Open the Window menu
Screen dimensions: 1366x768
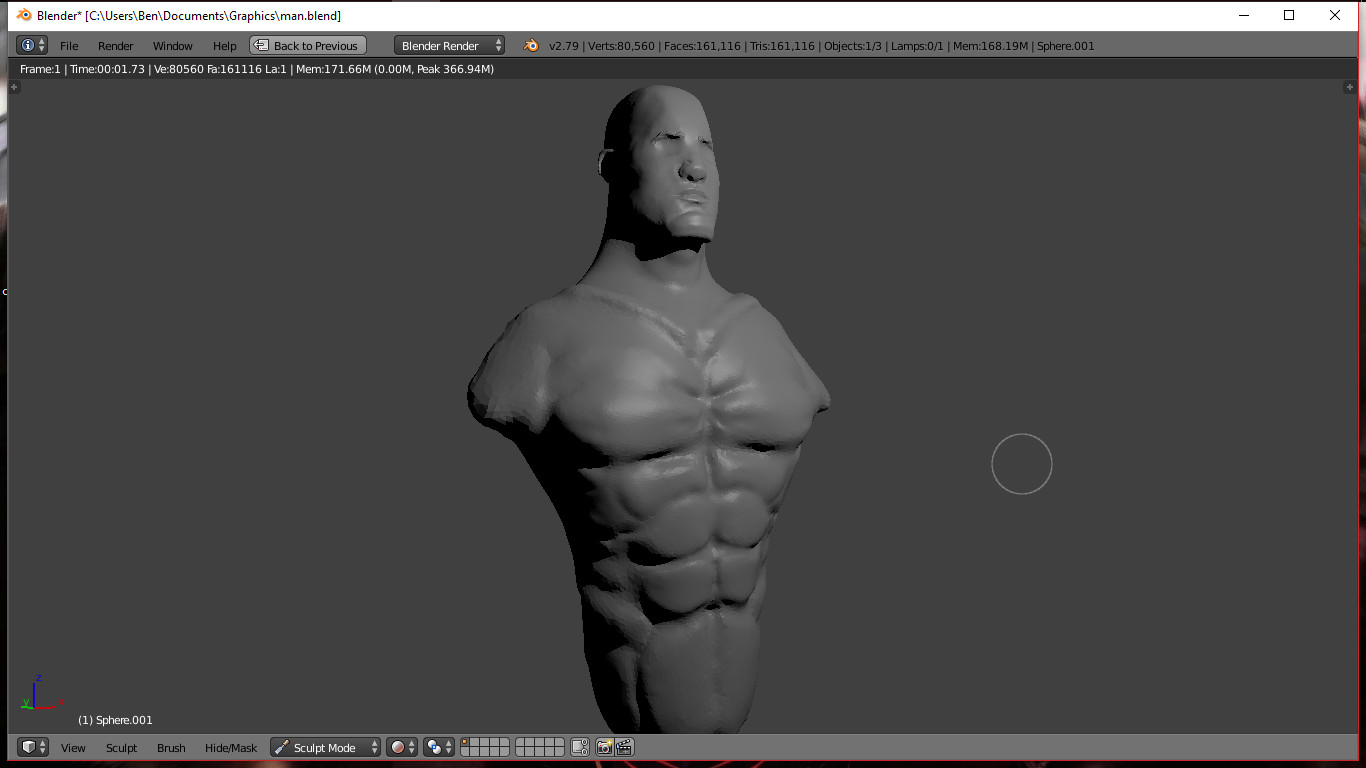pyautogui.click(x=173, y=46)
